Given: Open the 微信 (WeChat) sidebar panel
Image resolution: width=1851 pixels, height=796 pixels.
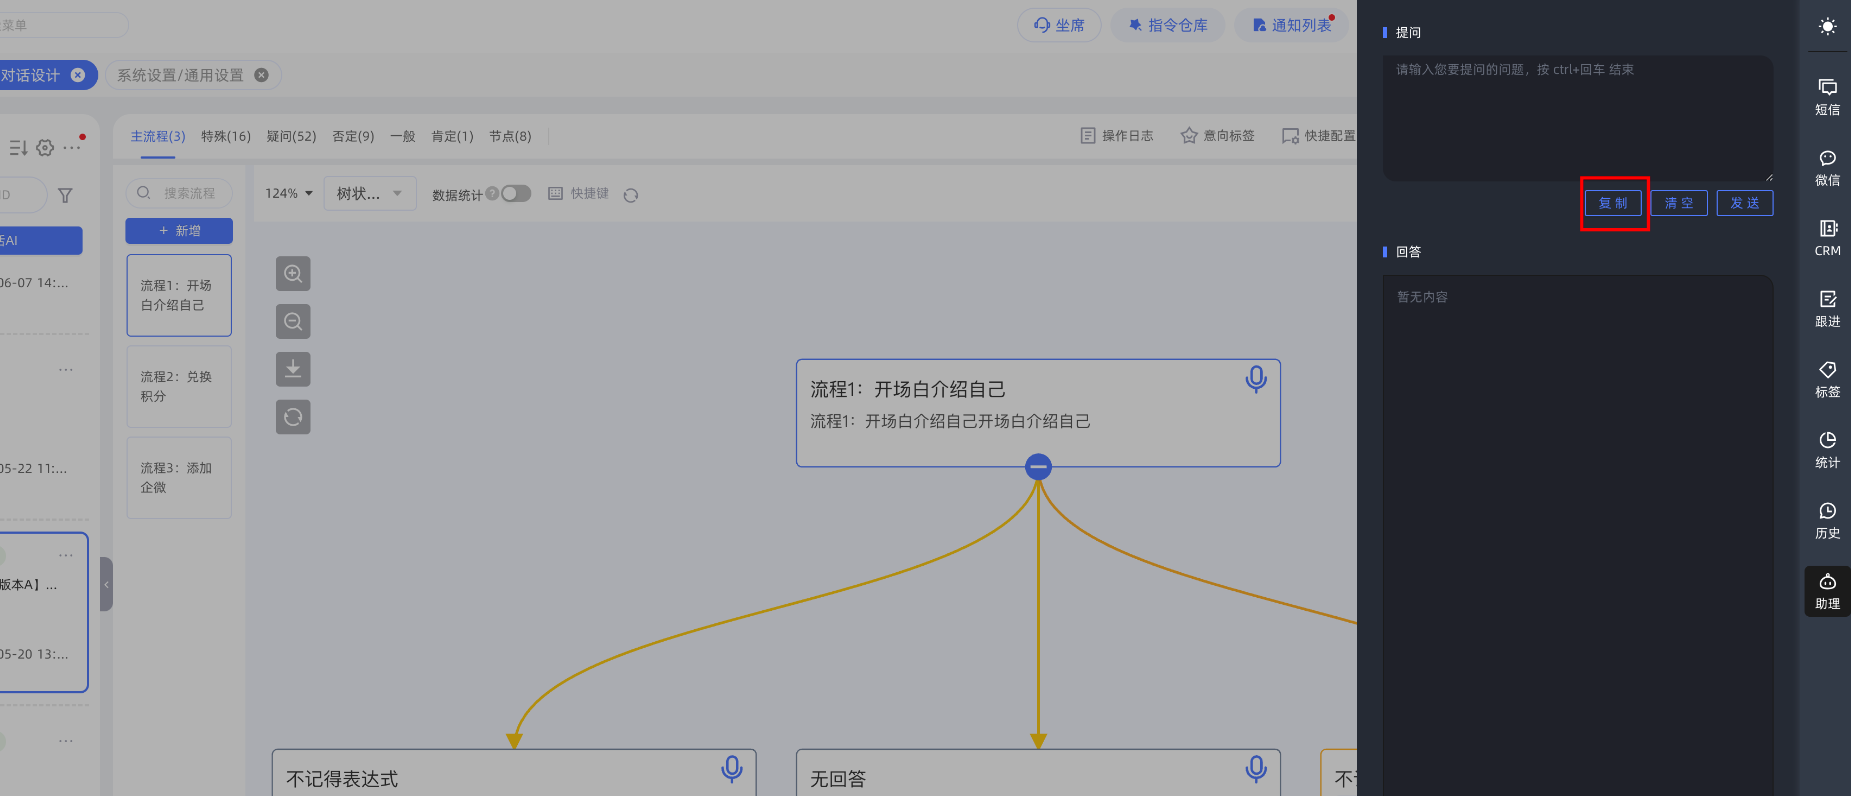Looking at the screenshot, I should click(x=1827, y=168).
